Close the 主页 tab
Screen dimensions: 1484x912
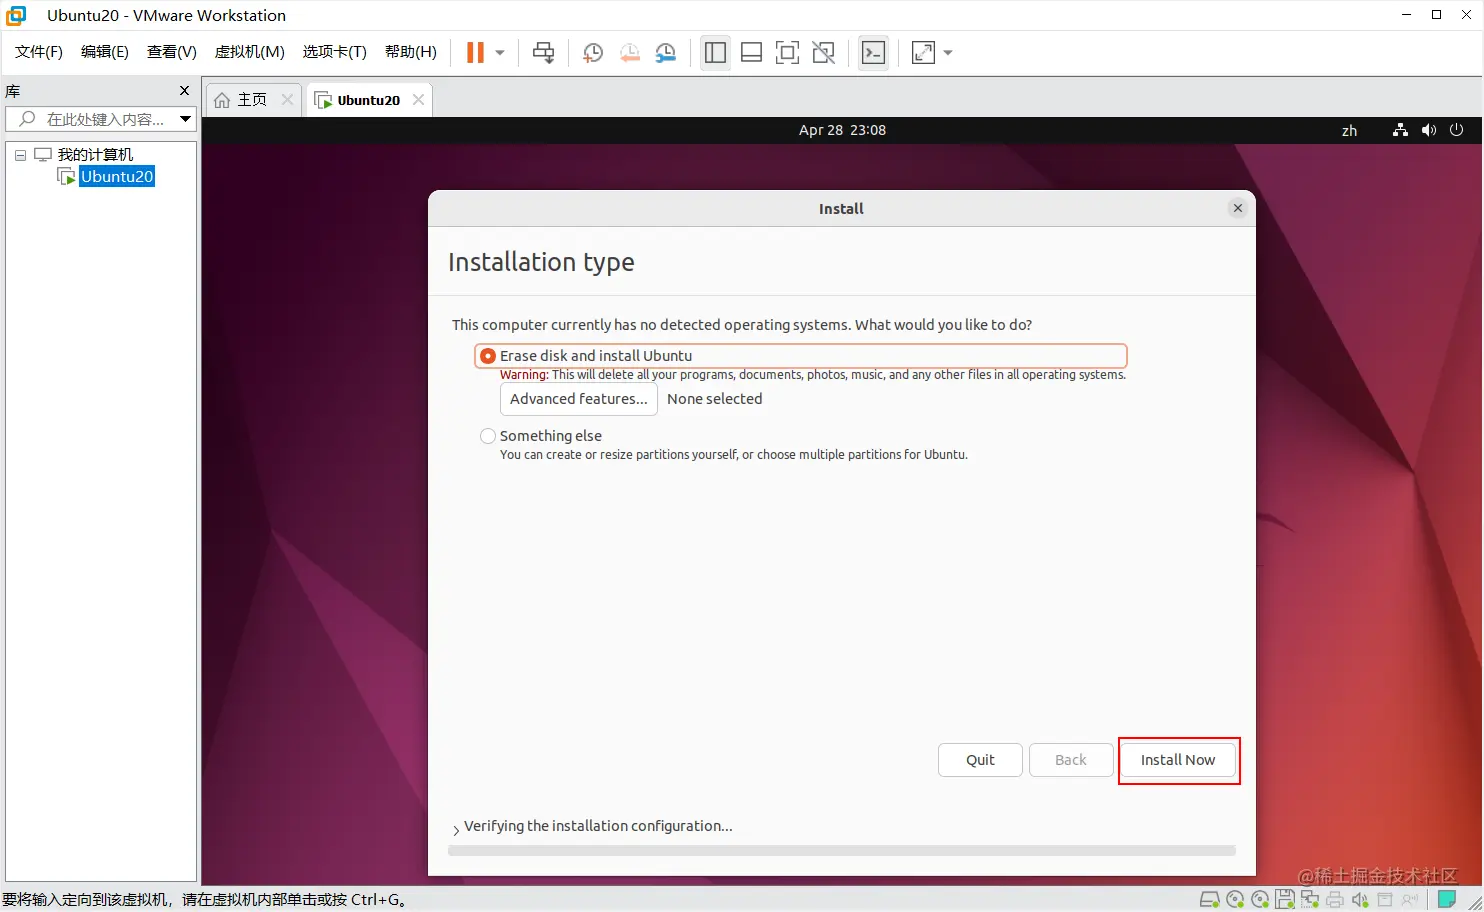287,100
